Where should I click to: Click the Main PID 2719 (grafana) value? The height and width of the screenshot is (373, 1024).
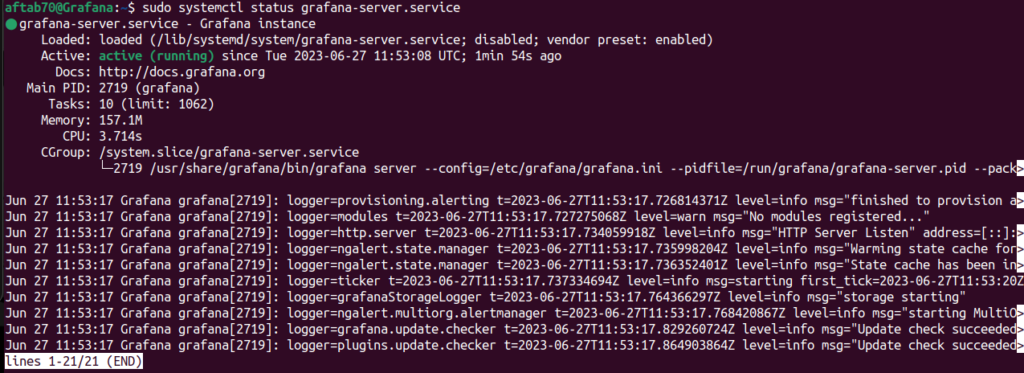[150, 88]
